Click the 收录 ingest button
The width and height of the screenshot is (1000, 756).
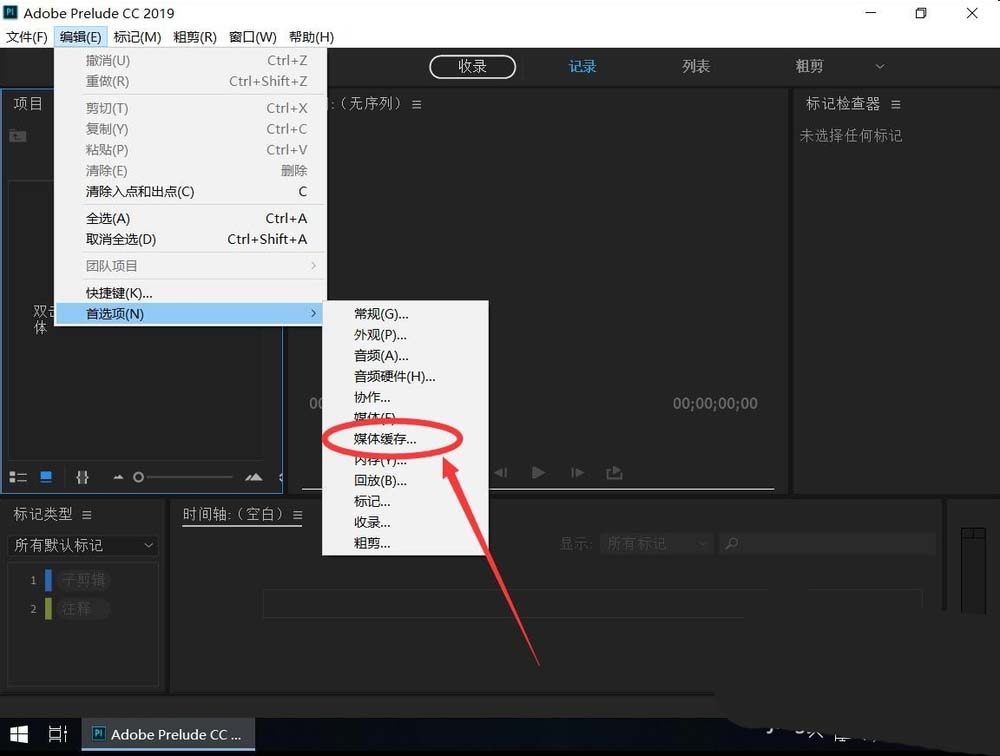(x=473, y=66)
